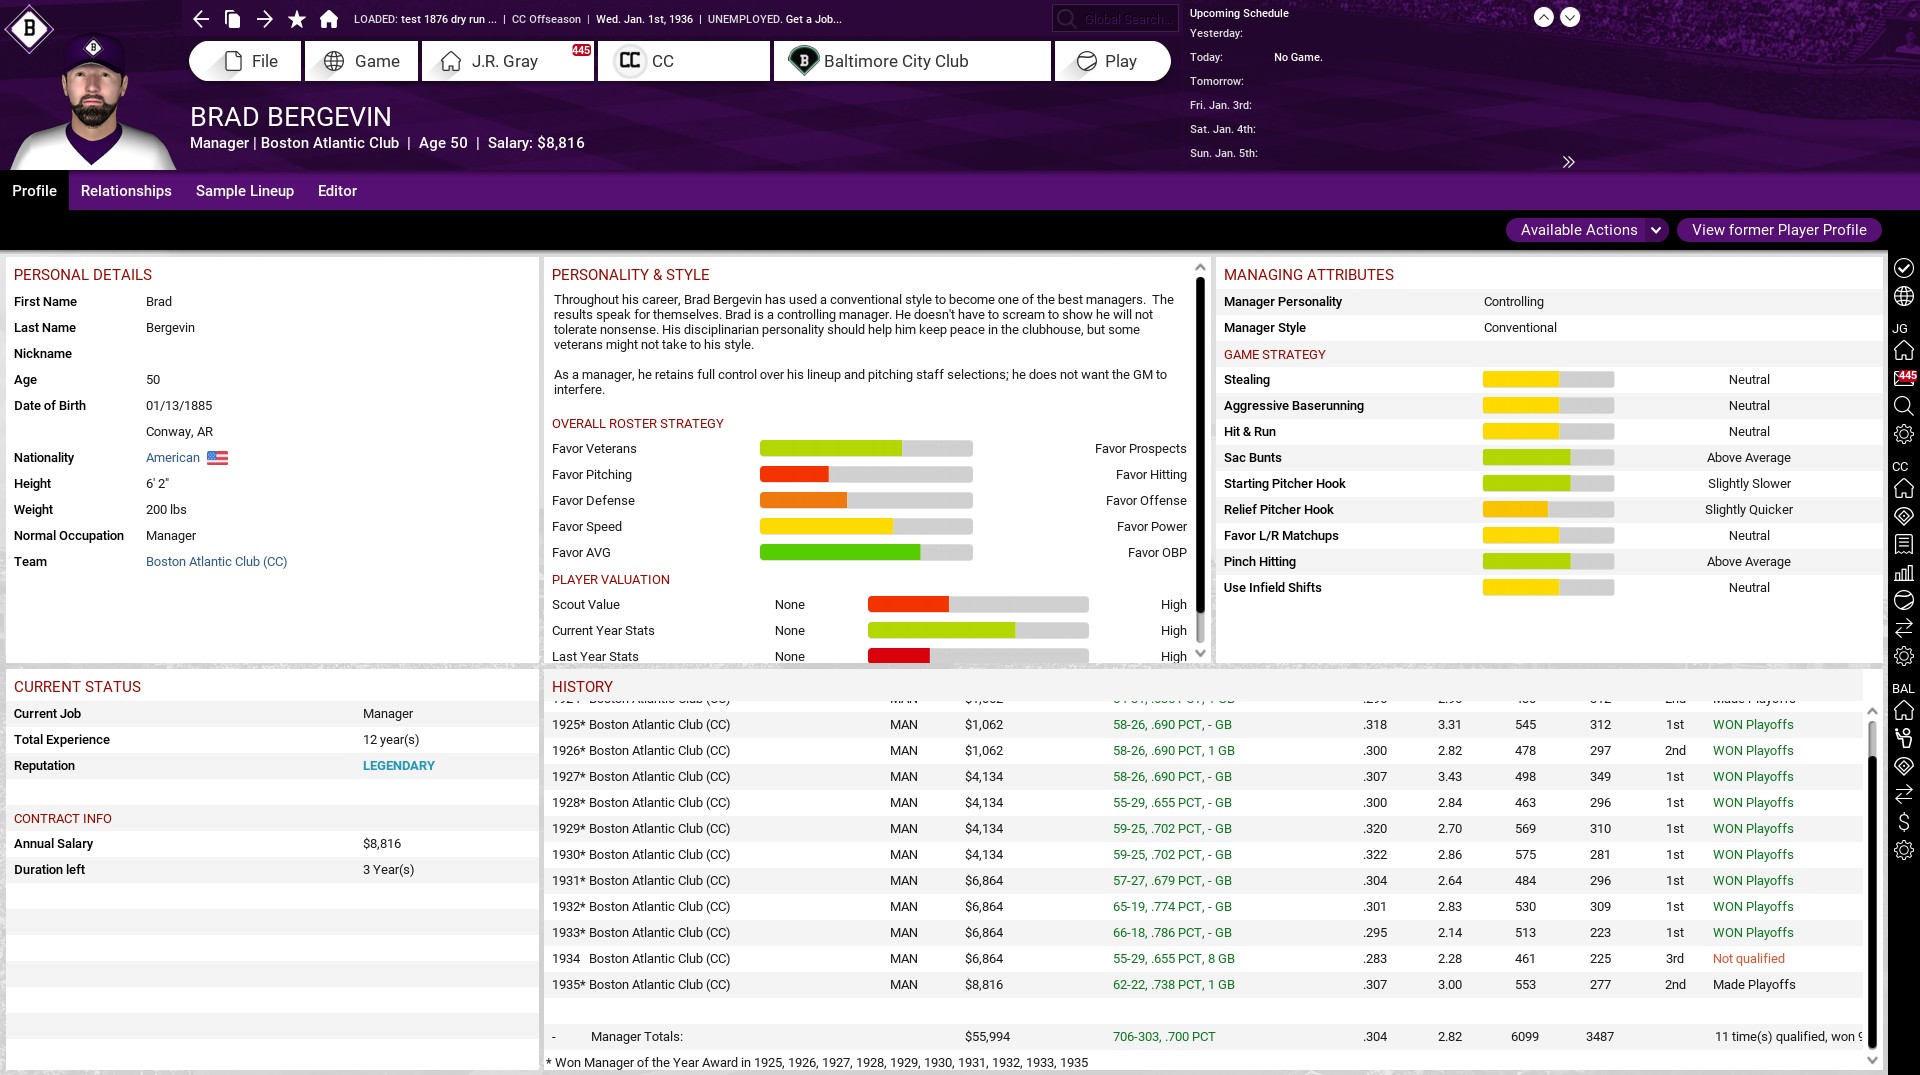Click the star bookmark icon
The height and width of the screenshot is (1075, 1920).
pyautogui.click(x=297, y=19)
